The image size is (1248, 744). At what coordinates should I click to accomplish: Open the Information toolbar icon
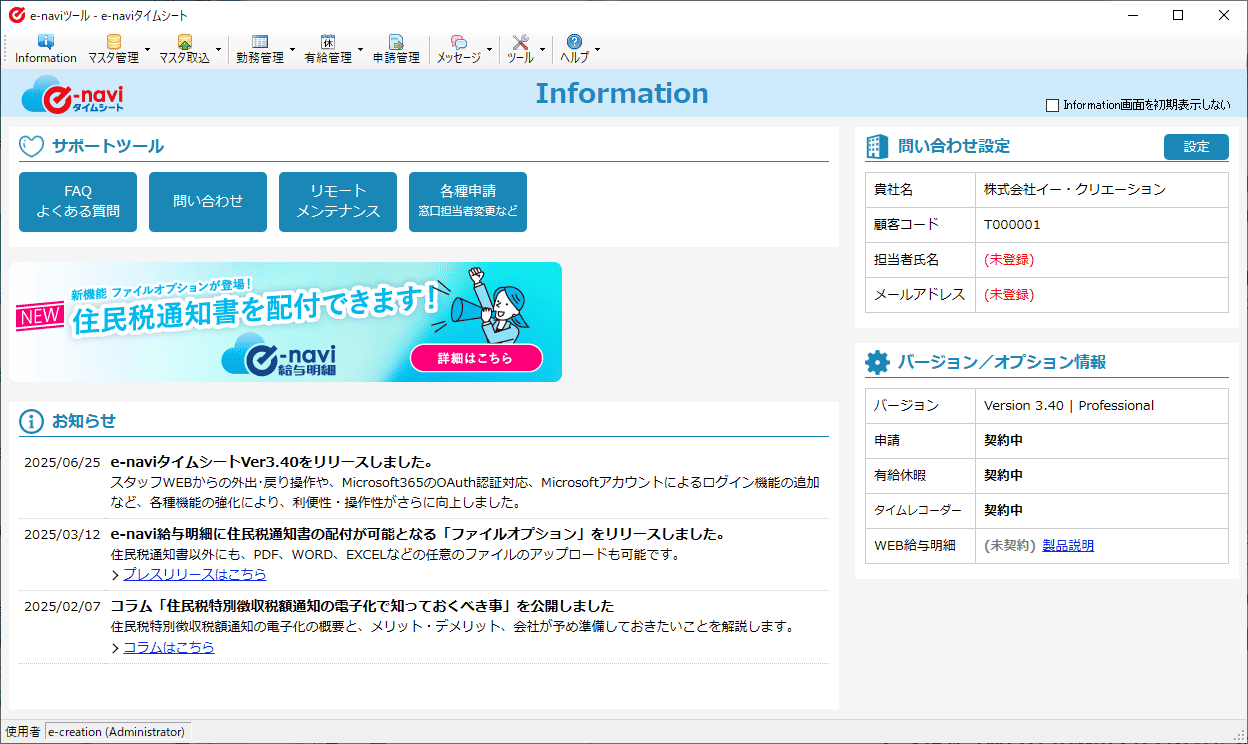click(46, 42)
